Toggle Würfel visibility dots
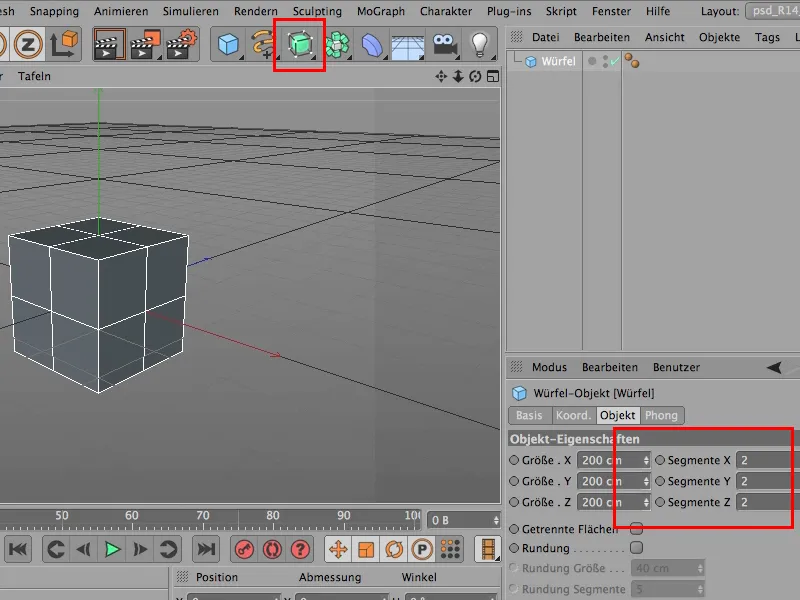The height and width of the screenshot is (600, 800). coord(605,62)
